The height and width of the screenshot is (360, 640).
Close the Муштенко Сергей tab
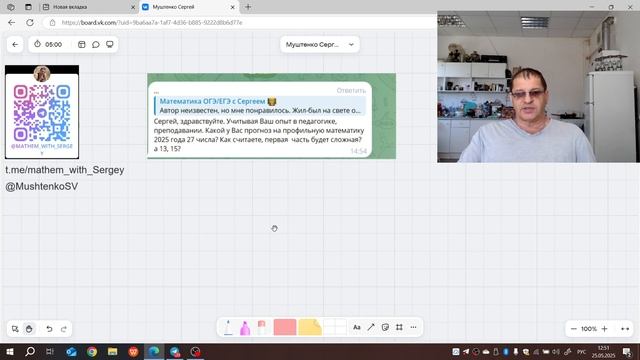232,7
